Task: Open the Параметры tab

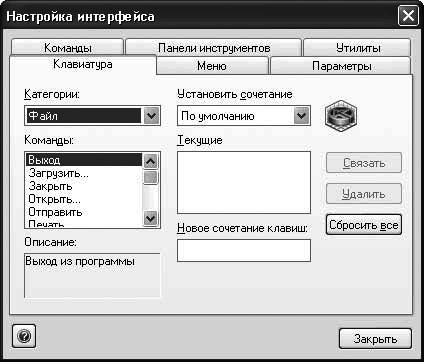Action: click(x=341, y=66)
